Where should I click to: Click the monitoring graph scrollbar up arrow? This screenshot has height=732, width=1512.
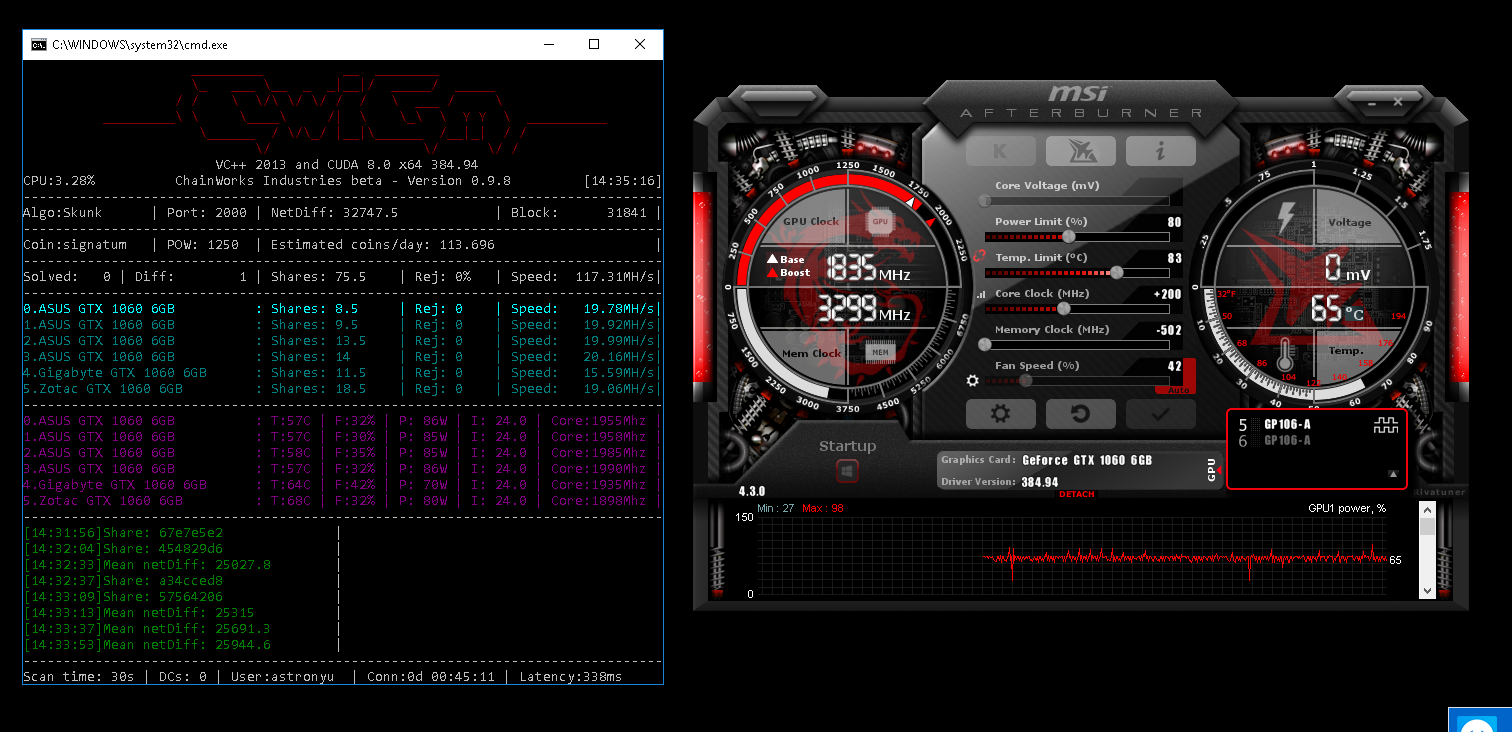click(1427, 509)
